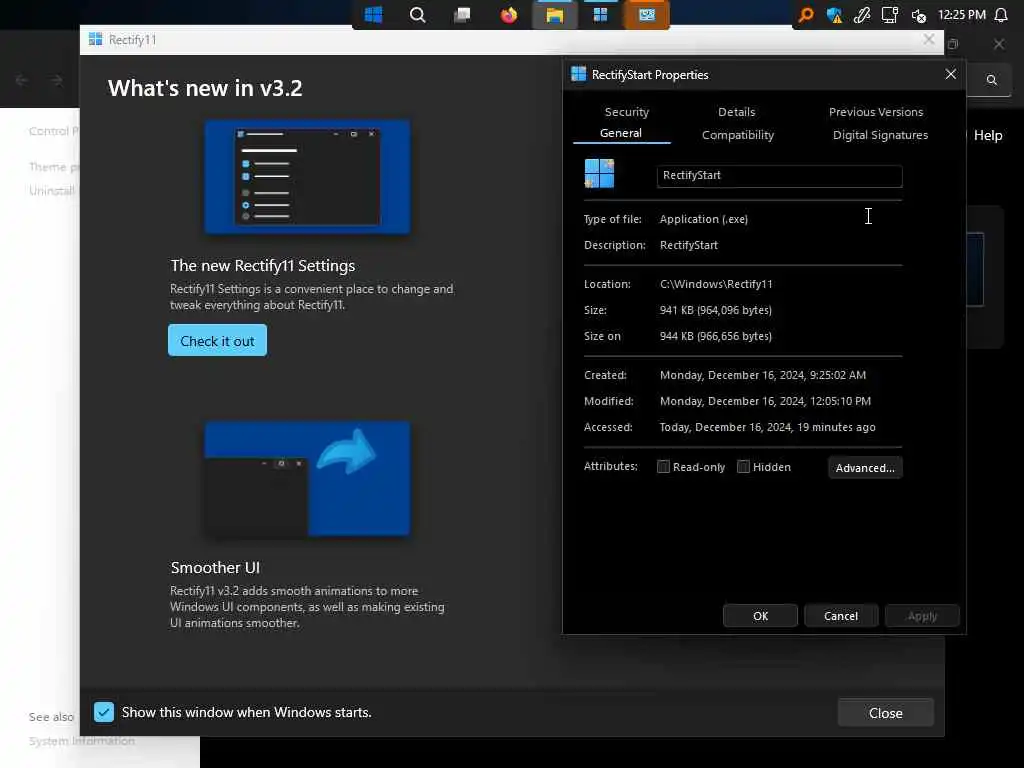
Task: Go back in the background Control Panel window
Action: [x=22, y=80]
